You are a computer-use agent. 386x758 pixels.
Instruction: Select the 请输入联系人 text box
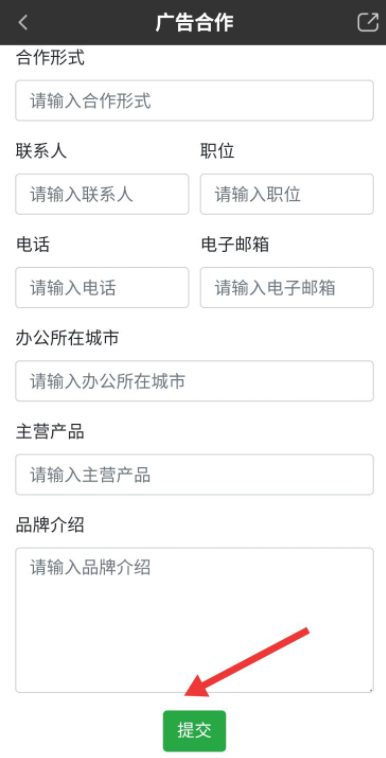(102, 194)
